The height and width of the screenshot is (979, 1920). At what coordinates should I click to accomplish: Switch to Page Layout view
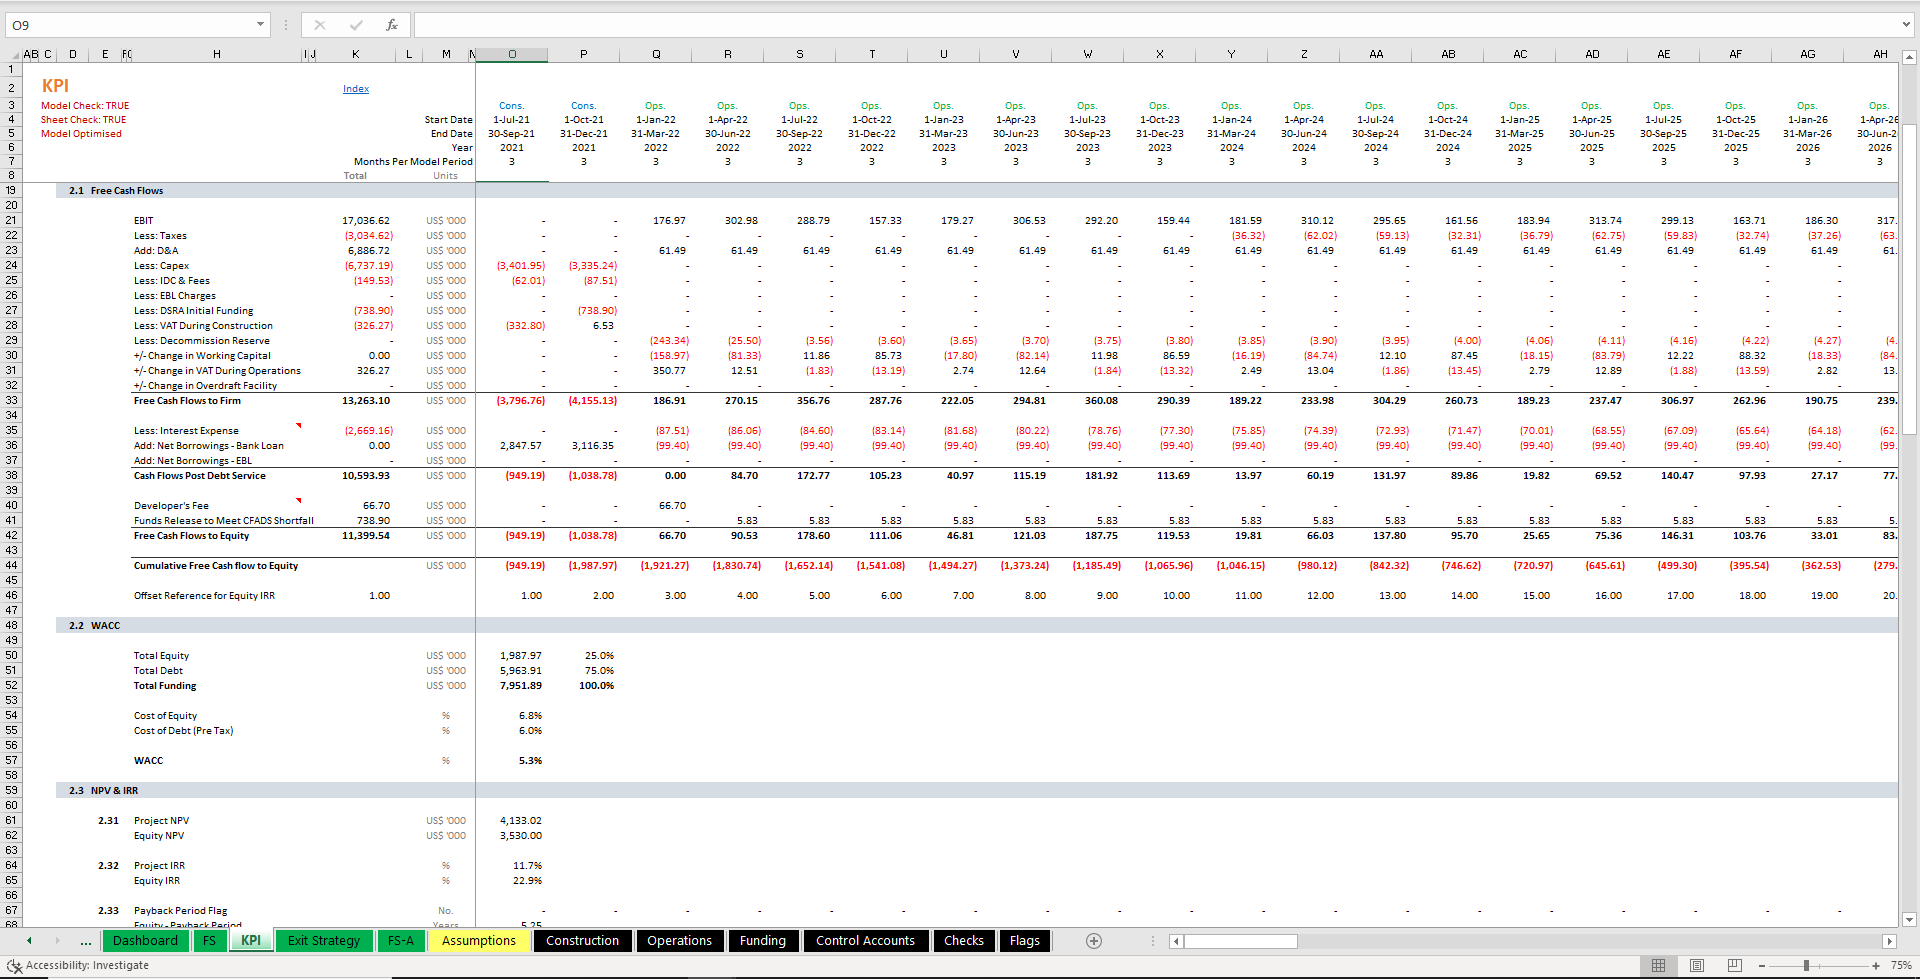point(1696,966)
